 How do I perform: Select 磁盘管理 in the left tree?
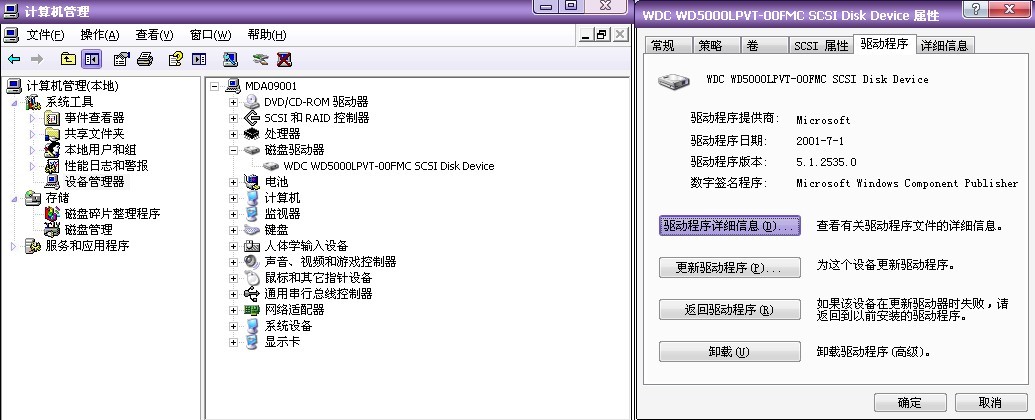coord(88,230)
